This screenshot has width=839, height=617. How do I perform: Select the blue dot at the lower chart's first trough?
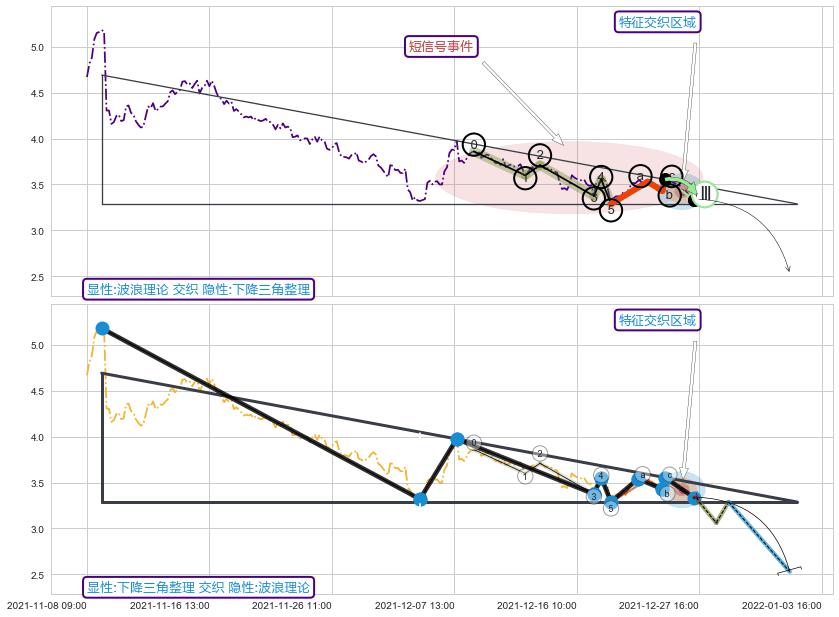420,499
